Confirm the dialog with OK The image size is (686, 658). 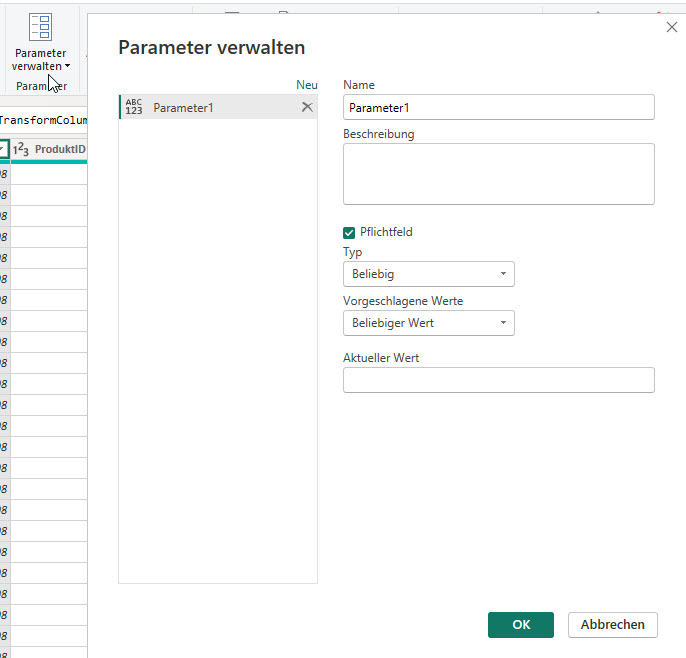[520, 625]
